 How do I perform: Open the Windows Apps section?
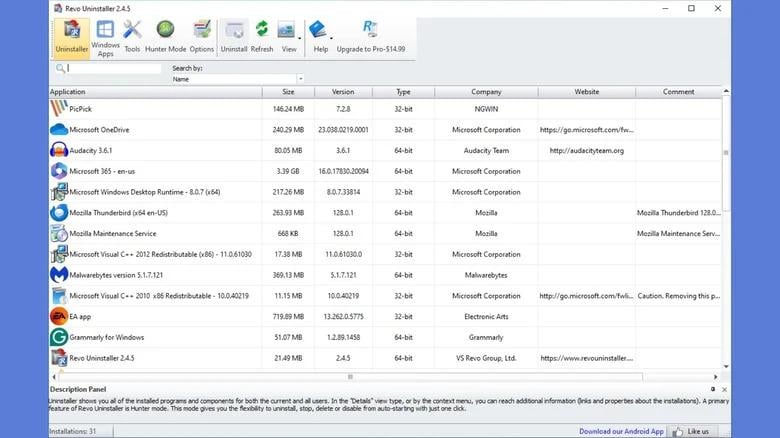pos(105,37)
